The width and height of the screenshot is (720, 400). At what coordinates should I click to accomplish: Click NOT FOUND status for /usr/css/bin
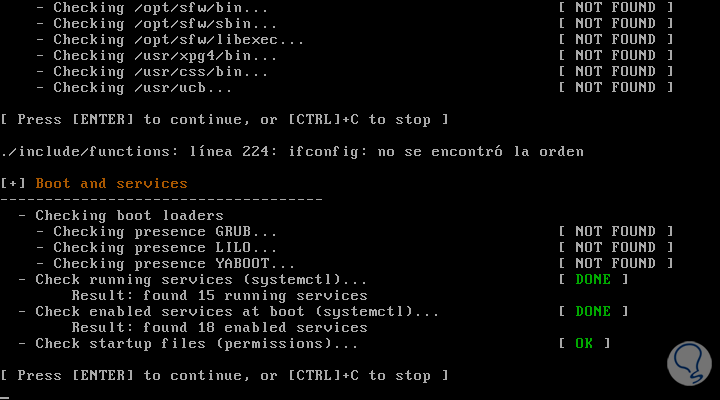point(615,71)
